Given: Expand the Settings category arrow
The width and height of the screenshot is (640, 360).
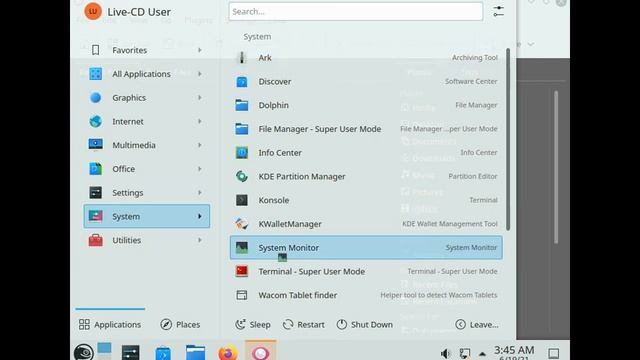Looking at the screenshot, I should (x=200, y=192).
